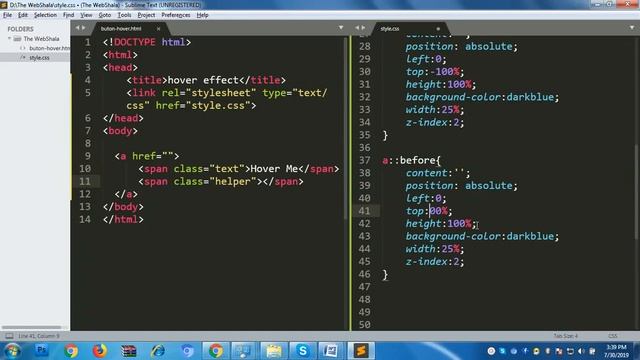Click next tab arrow in right pane
Screen dimensions: 640x360
tap(363, 28)
